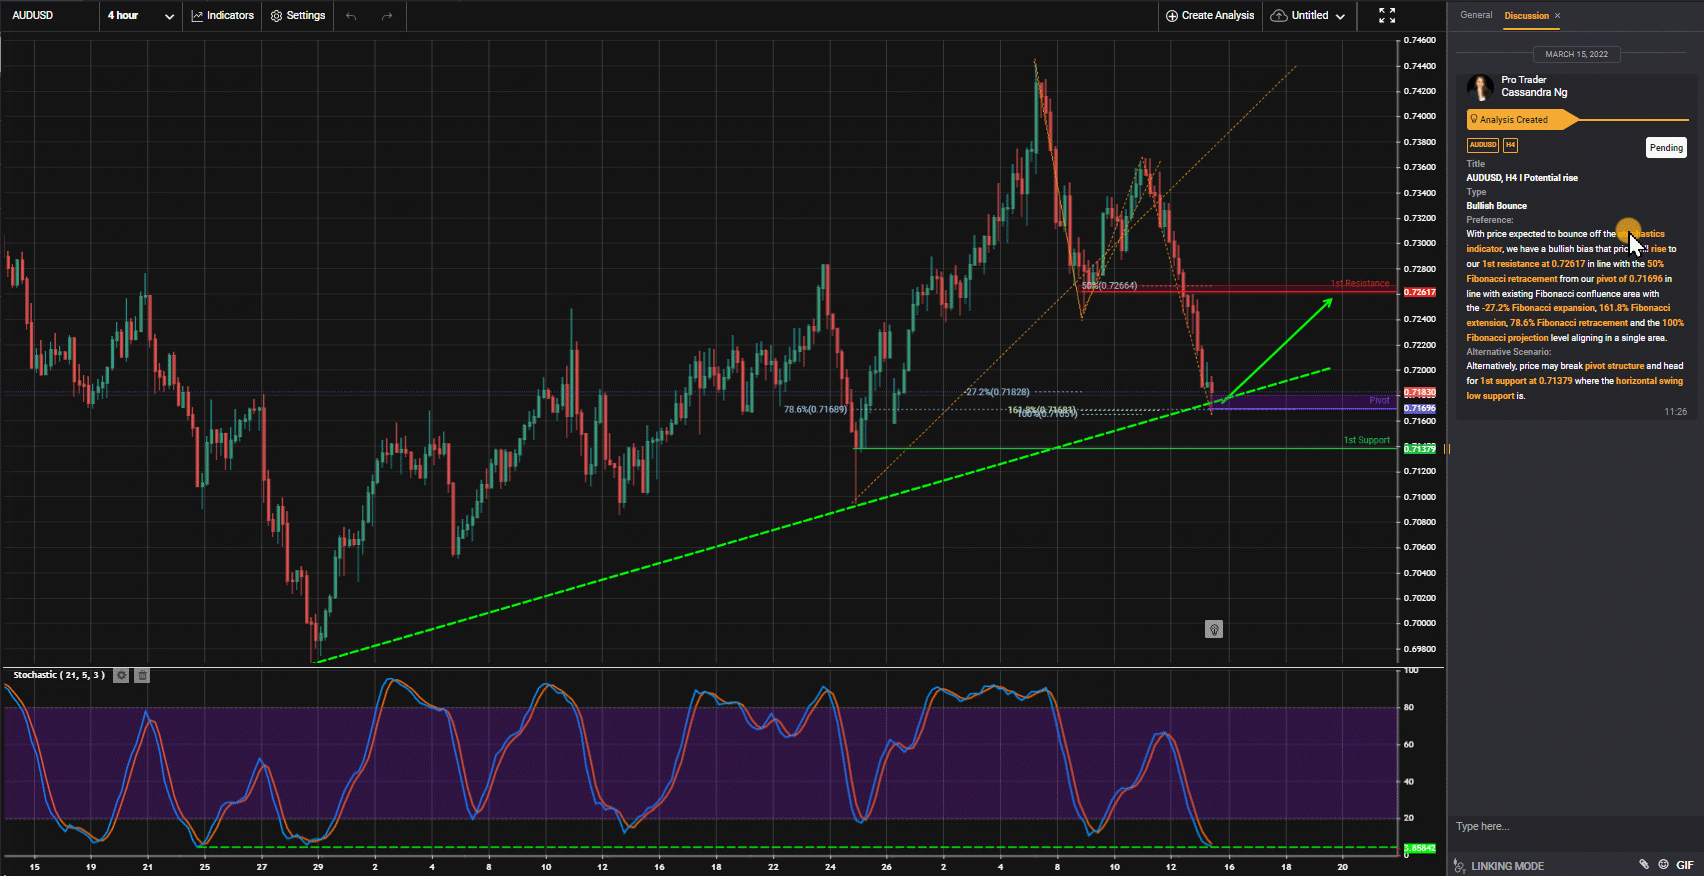The width and height of the screenshot is (1704, 876).
Task: Select the Discussion tab
Action: [1526, 15]
